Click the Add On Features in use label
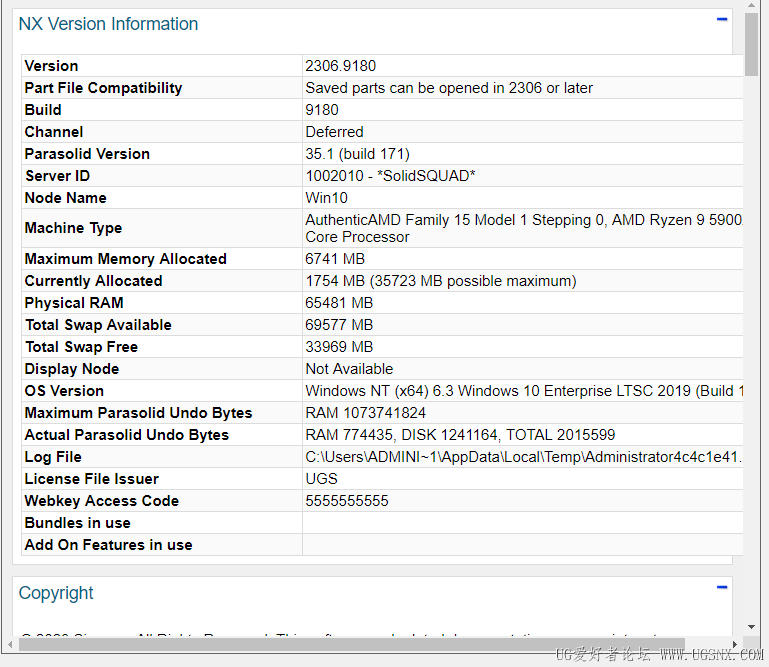 (x=108, y=545)
